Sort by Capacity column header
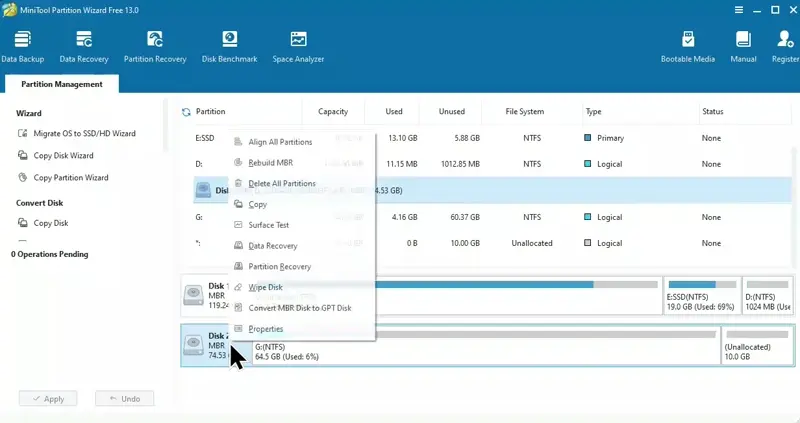This screenshot has height=423, width=800. tap(333, 111)
